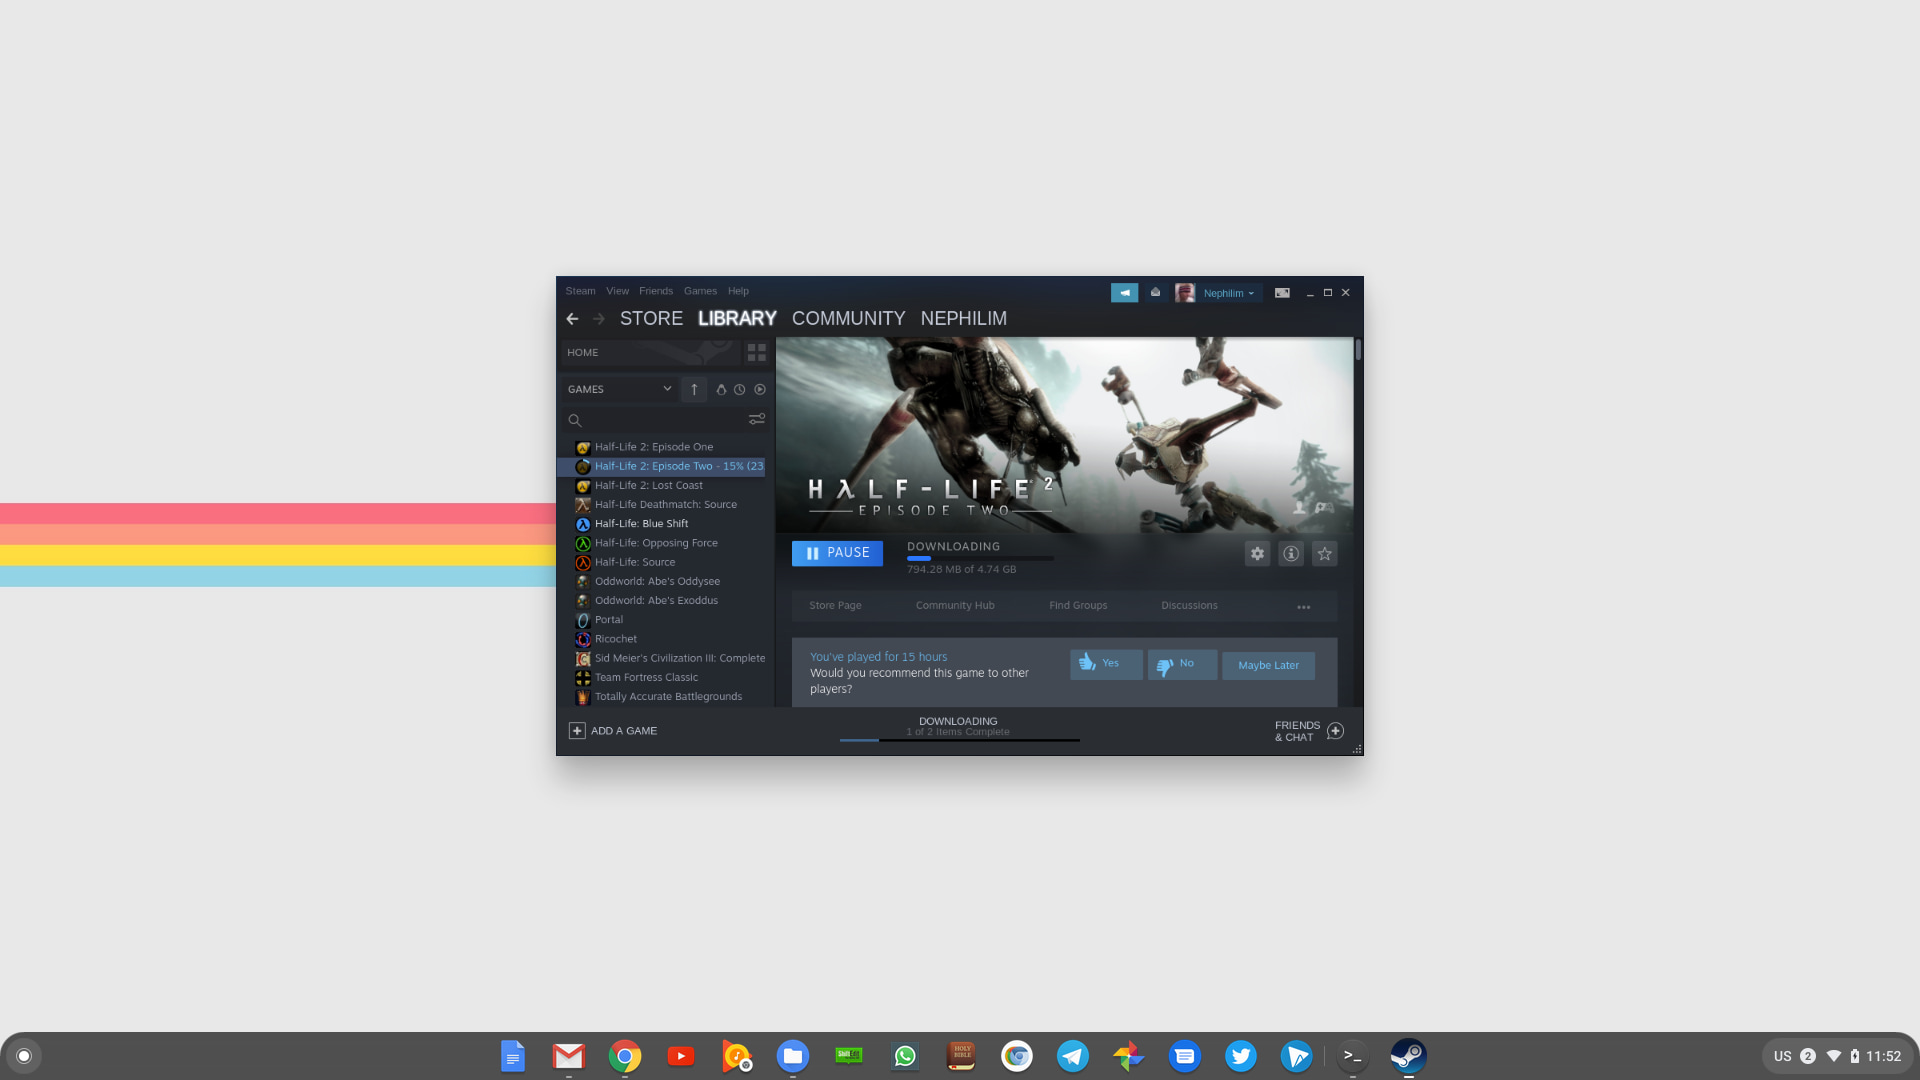Open advanced filter settings icon
The width and height of the screenshot is (1920, 1080).
click(x=757, y=420)
